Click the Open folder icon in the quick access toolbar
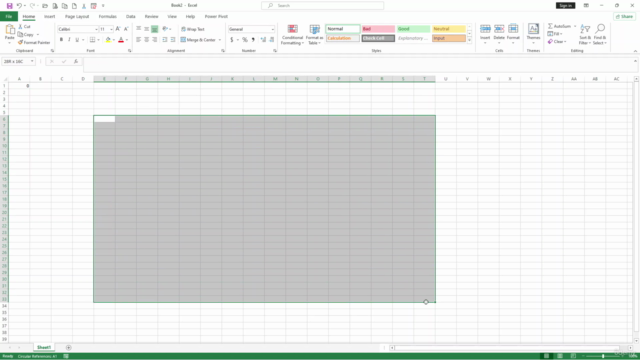The height and width of the screenshot is (360, 640). (x=45, y=6)
